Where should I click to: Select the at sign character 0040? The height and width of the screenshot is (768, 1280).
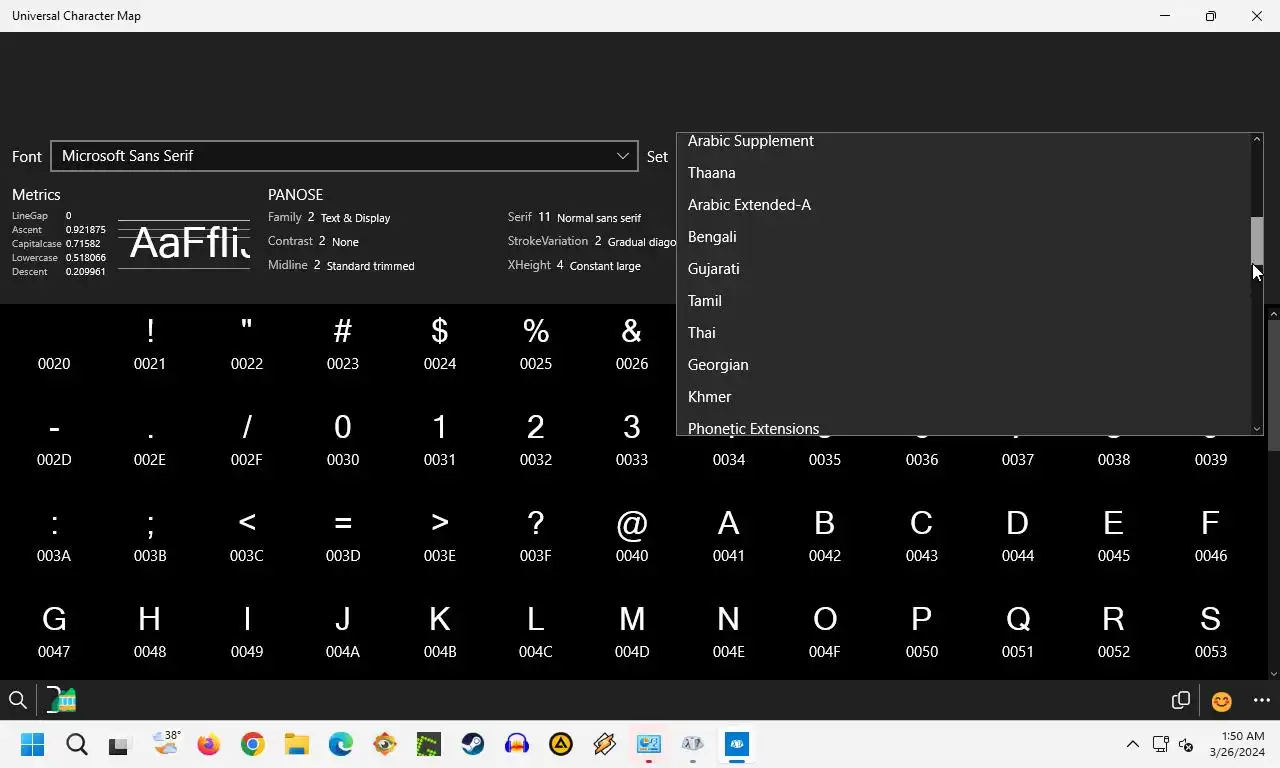click(x=632, y=535)
